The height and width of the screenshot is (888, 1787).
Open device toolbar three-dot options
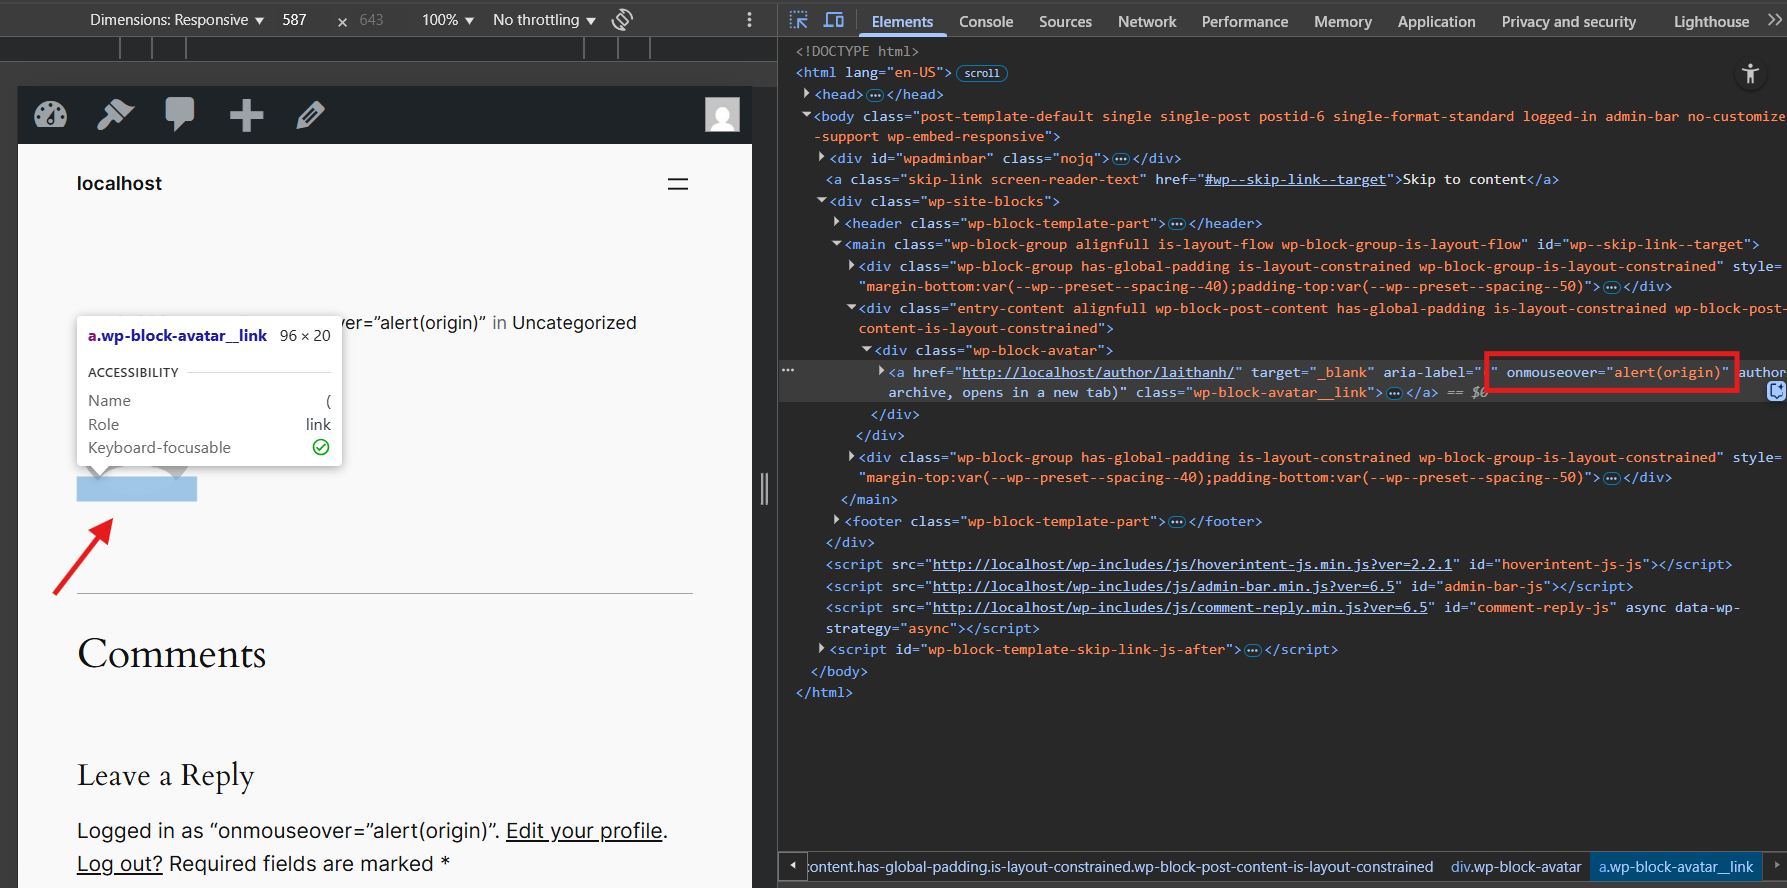click(x=749, y=20)
